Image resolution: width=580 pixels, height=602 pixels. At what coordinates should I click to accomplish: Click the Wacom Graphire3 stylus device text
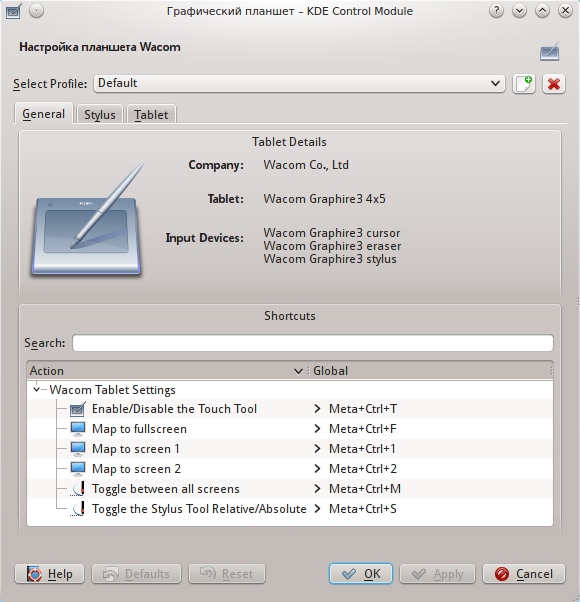coord(330,259)
